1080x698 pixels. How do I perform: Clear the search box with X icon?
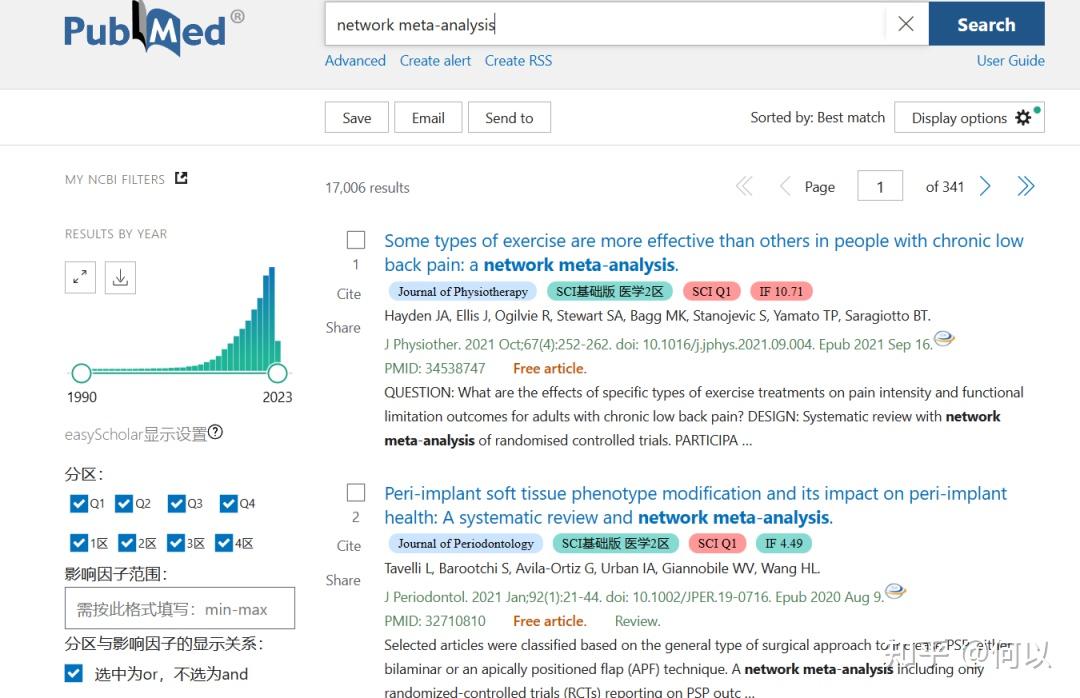coord(906,25)
